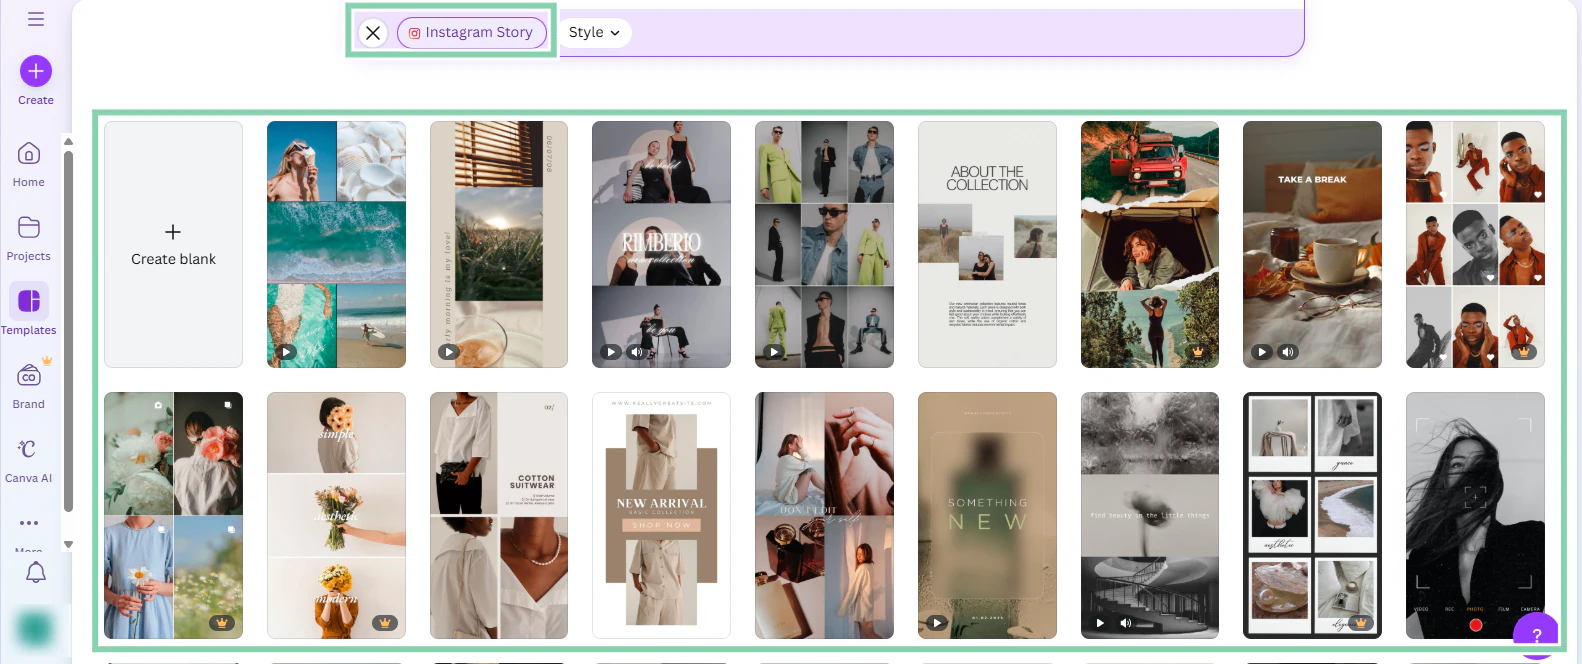Viewport: 1582px width, 664px height.
Task: Create blank Instagram Story design
Action: coord(174,245)
